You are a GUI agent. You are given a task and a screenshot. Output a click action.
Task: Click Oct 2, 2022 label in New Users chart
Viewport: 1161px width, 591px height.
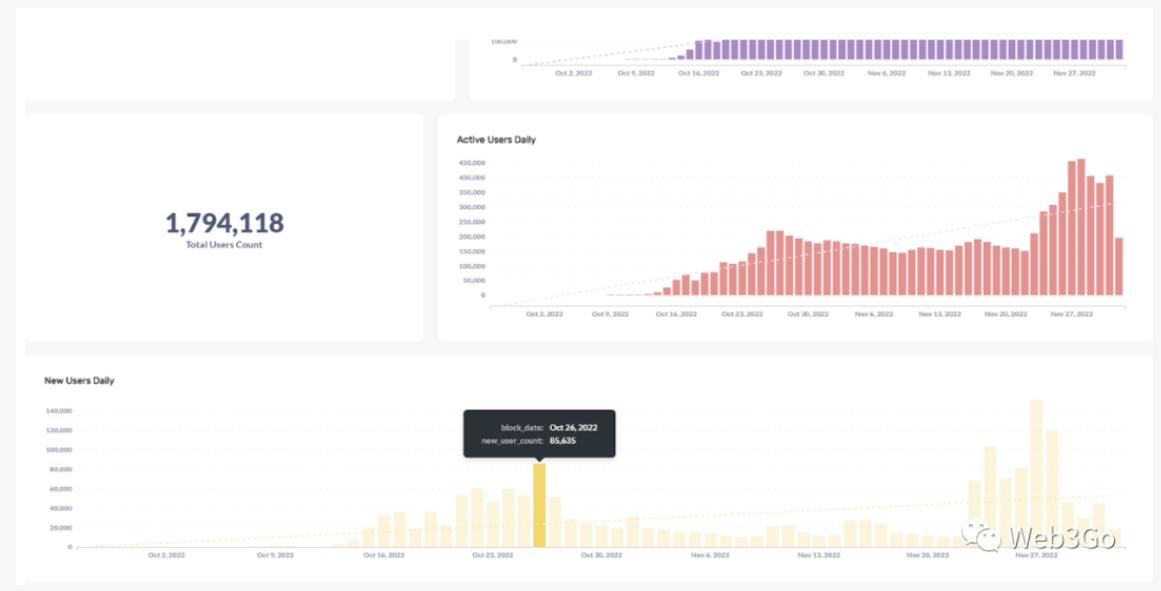(x=166, y=554)
